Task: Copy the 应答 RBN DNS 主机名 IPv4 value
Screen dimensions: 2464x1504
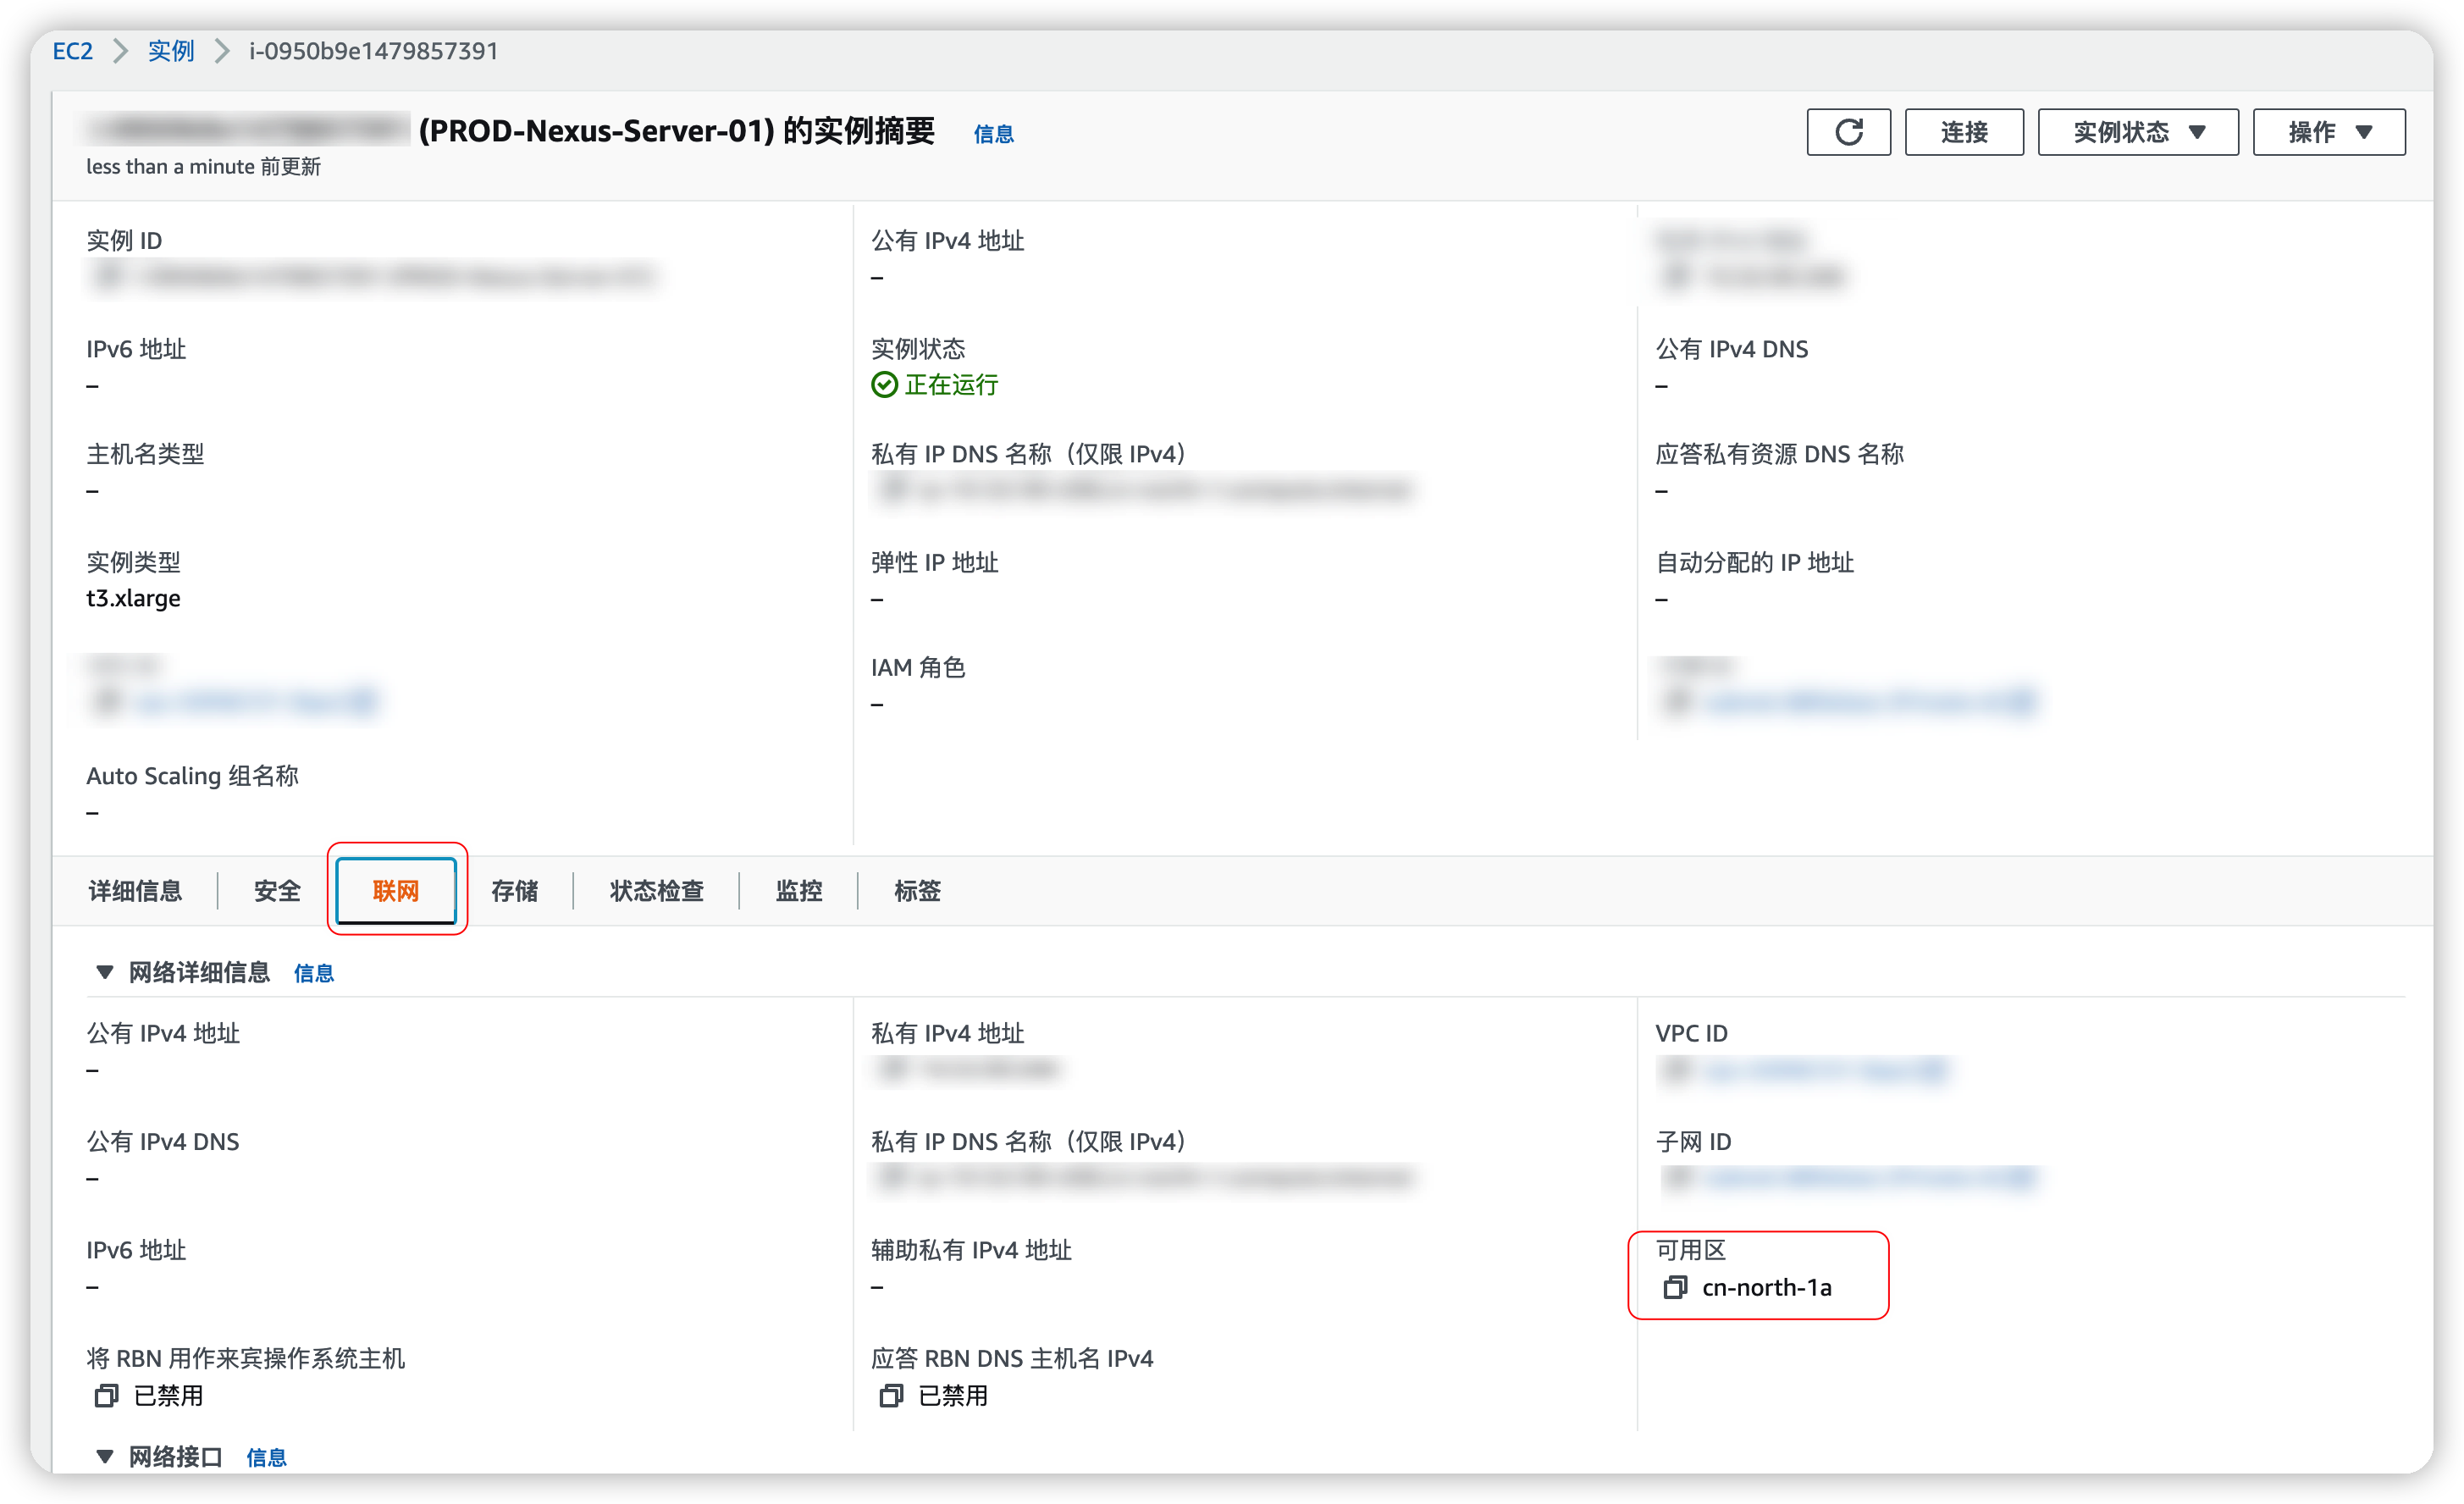Action: click(x=891, y=1396)
